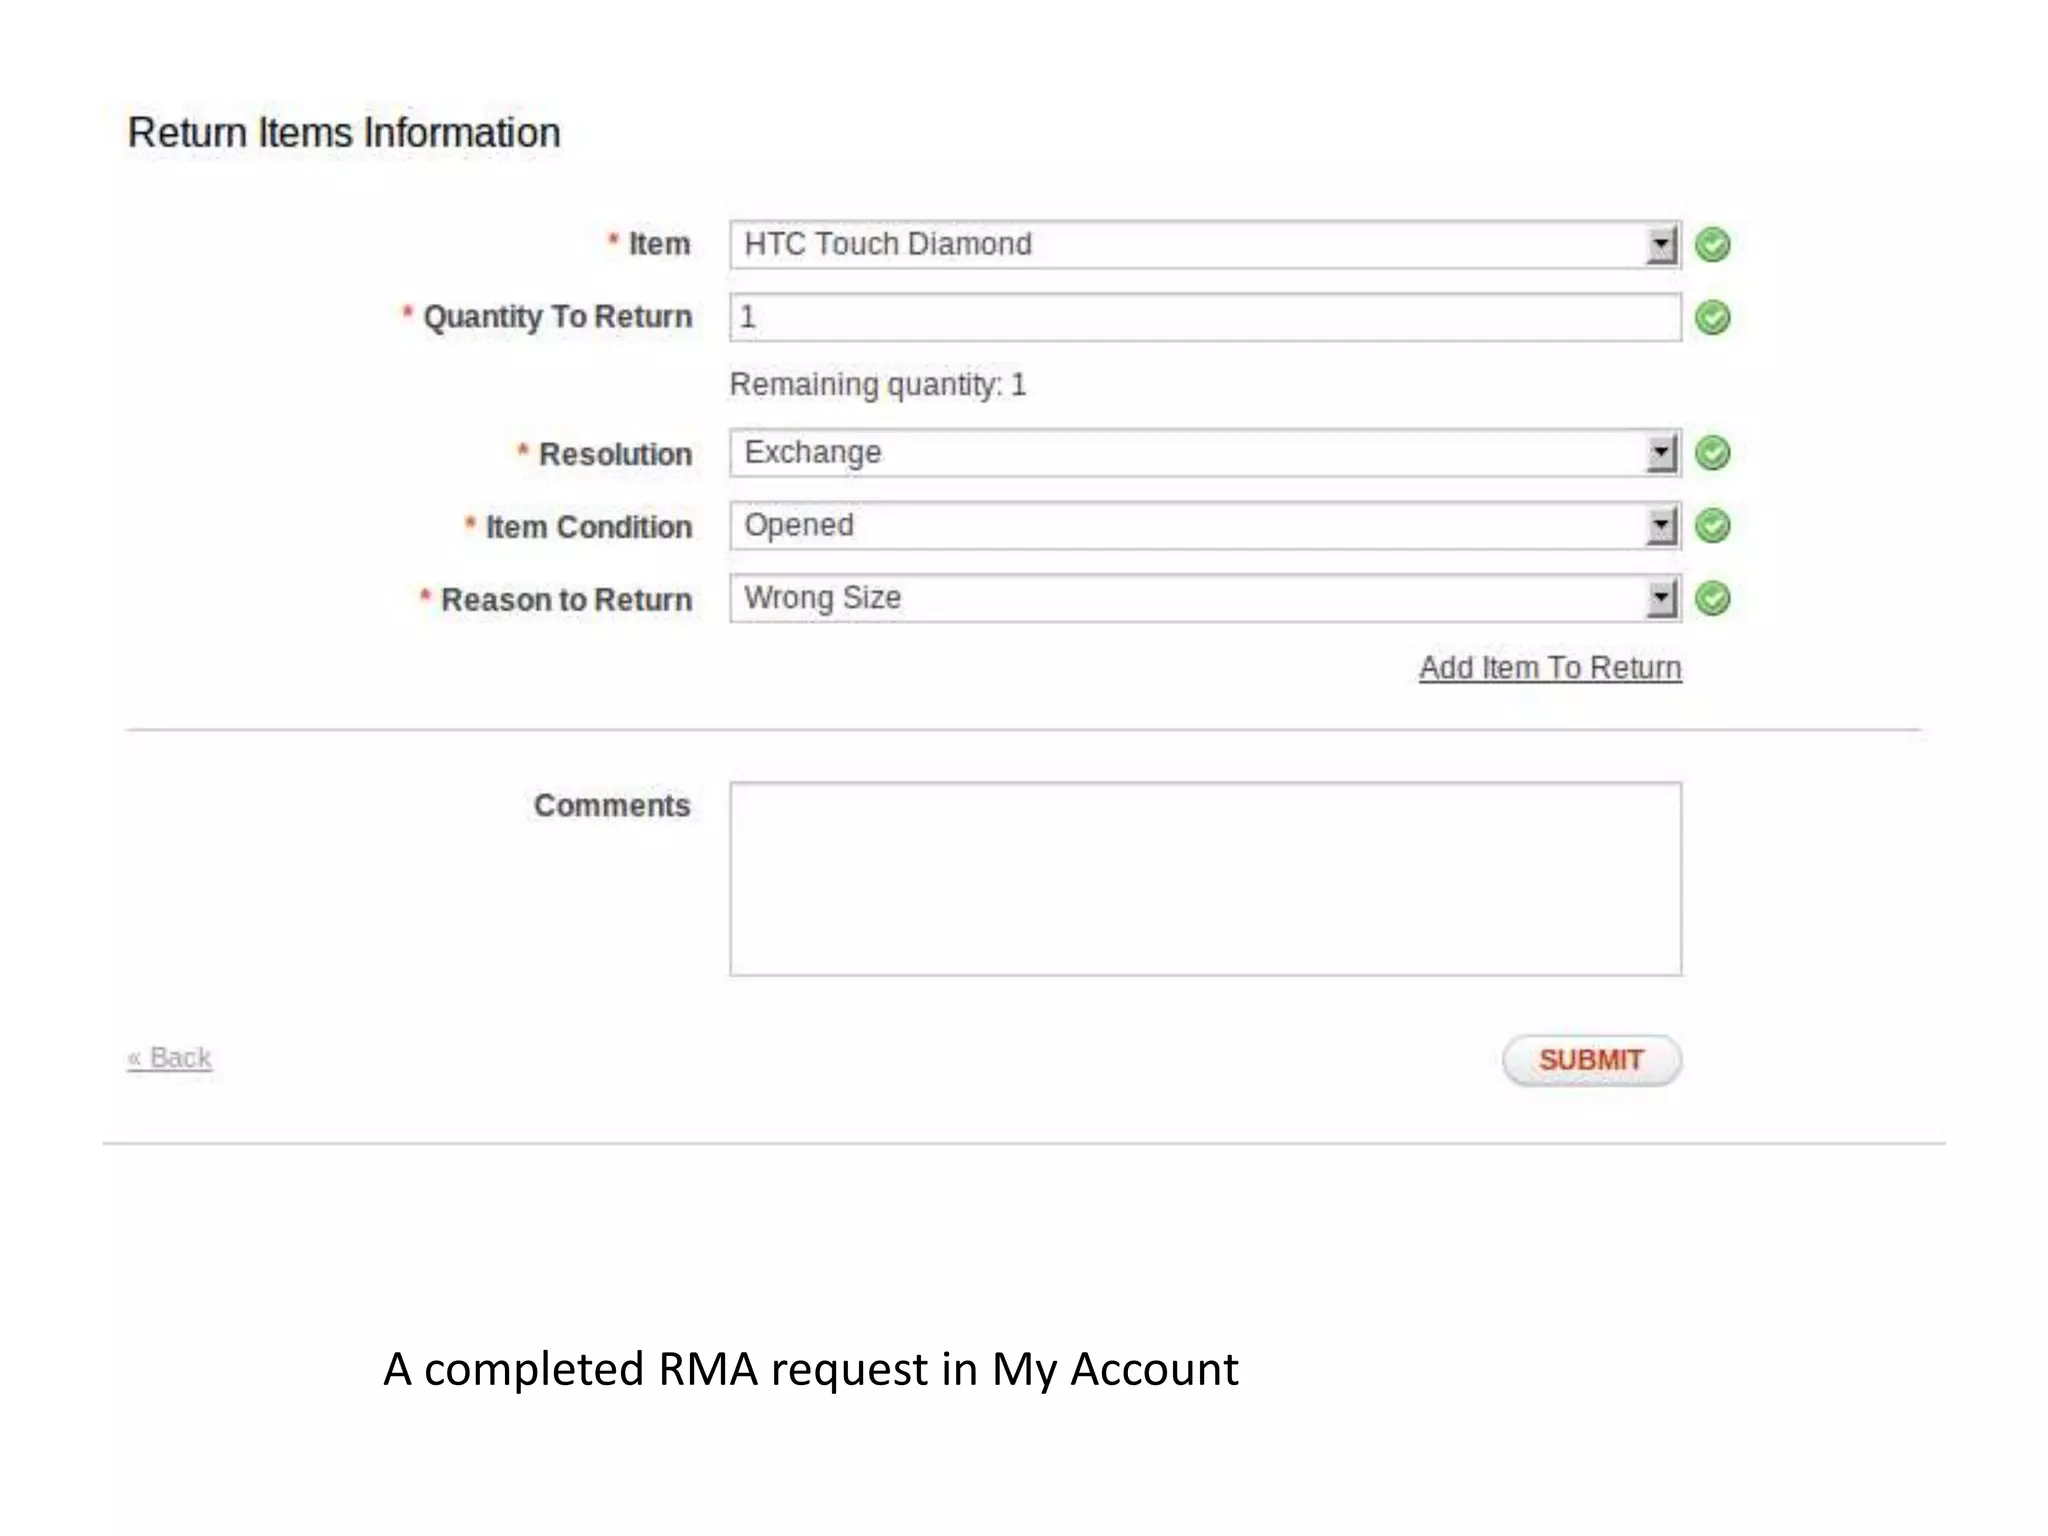
Task: Open the Resolution dropdown showing Exchange
Action: pyautogui.click(x=1205, y=453)
